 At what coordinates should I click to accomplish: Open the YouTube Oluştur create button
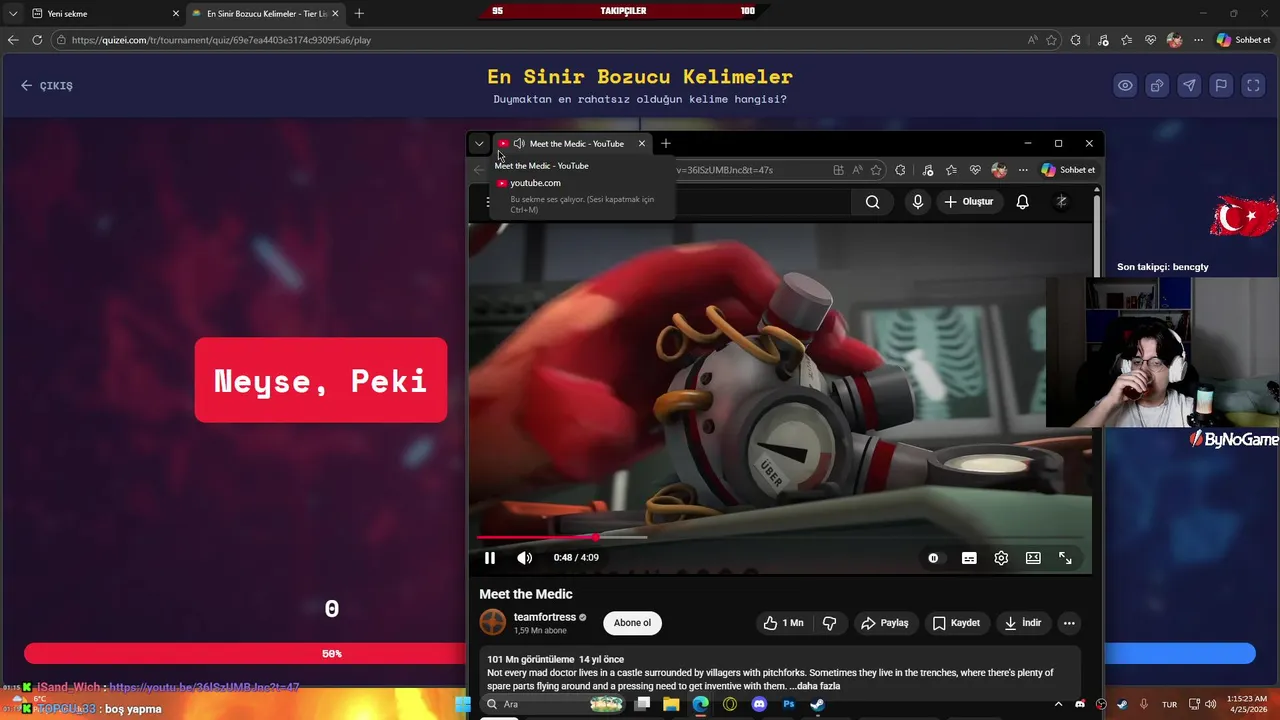(968, 202)
